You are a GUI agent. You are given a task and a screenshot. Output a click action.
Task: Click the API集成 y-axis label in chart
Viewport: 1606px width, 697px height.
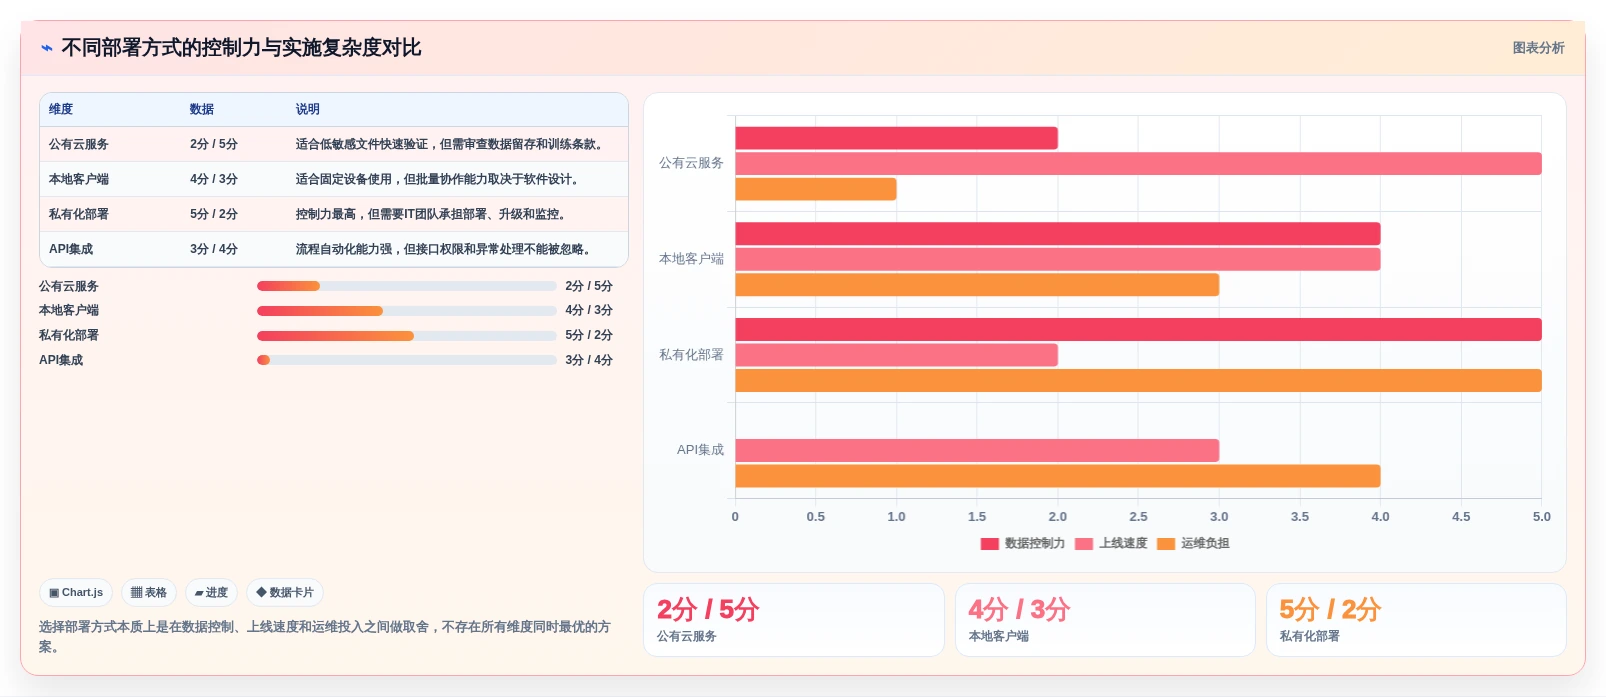(700, 450)
